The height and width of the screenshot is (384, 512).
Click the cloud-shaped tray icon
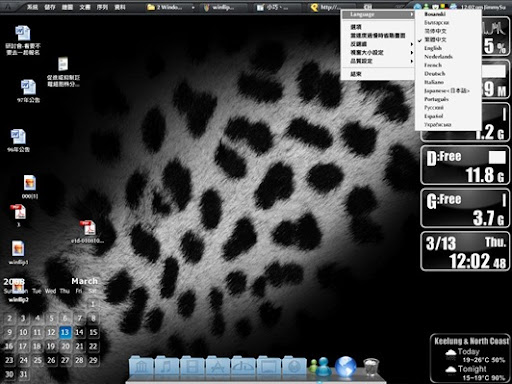point(453,7)
